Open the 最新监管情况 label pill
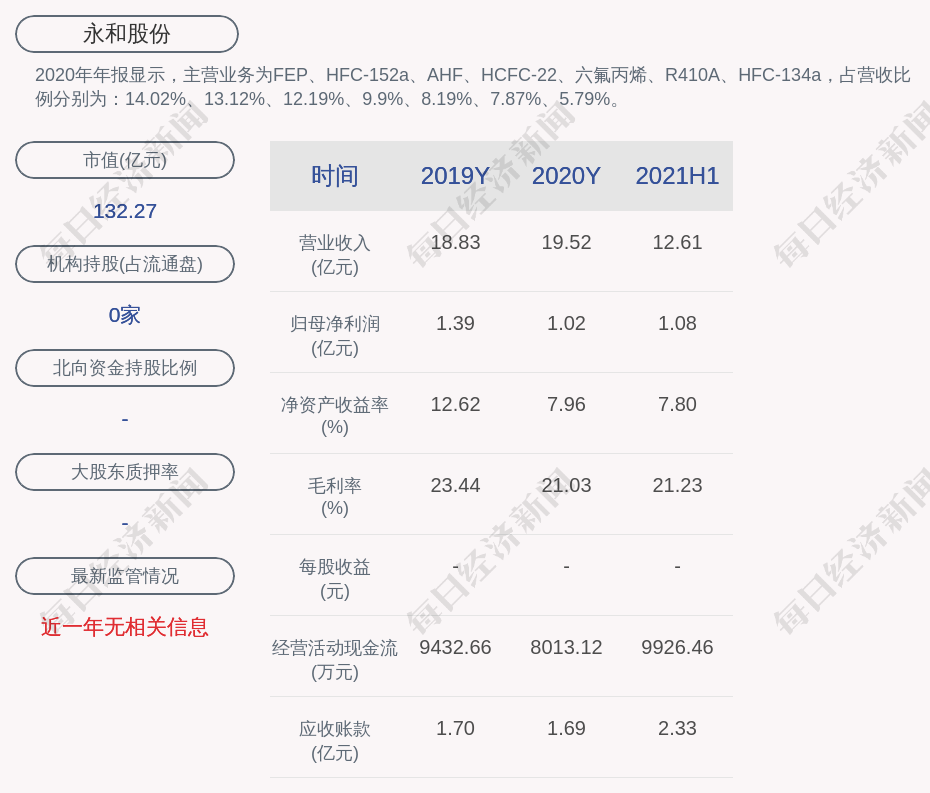 [125, 576]
